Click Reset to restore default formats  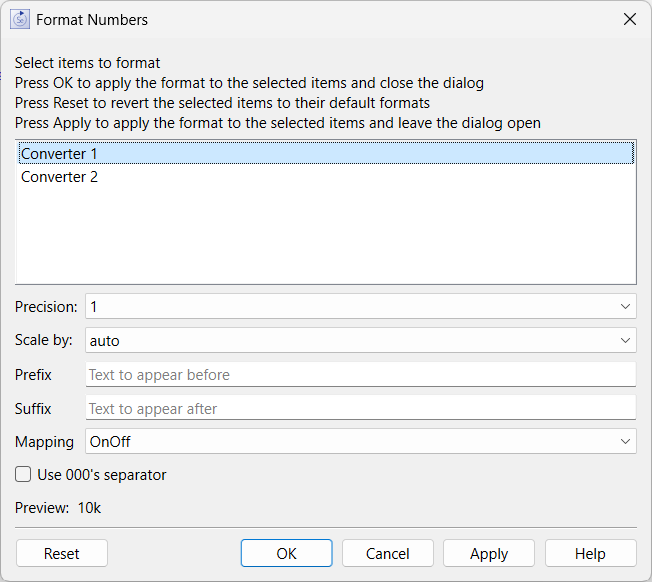(62, 553)
